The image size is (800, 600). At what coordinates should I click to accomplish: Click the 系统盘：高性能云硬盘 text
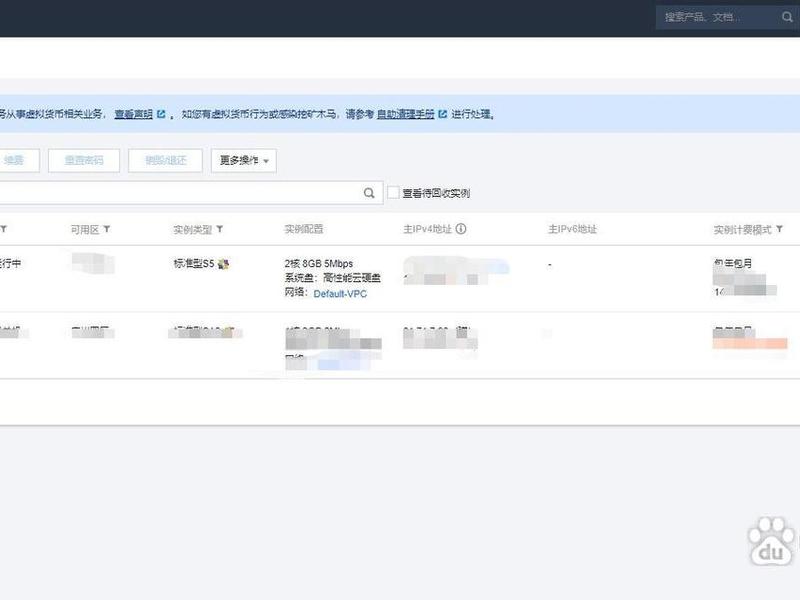click(333, 278)
